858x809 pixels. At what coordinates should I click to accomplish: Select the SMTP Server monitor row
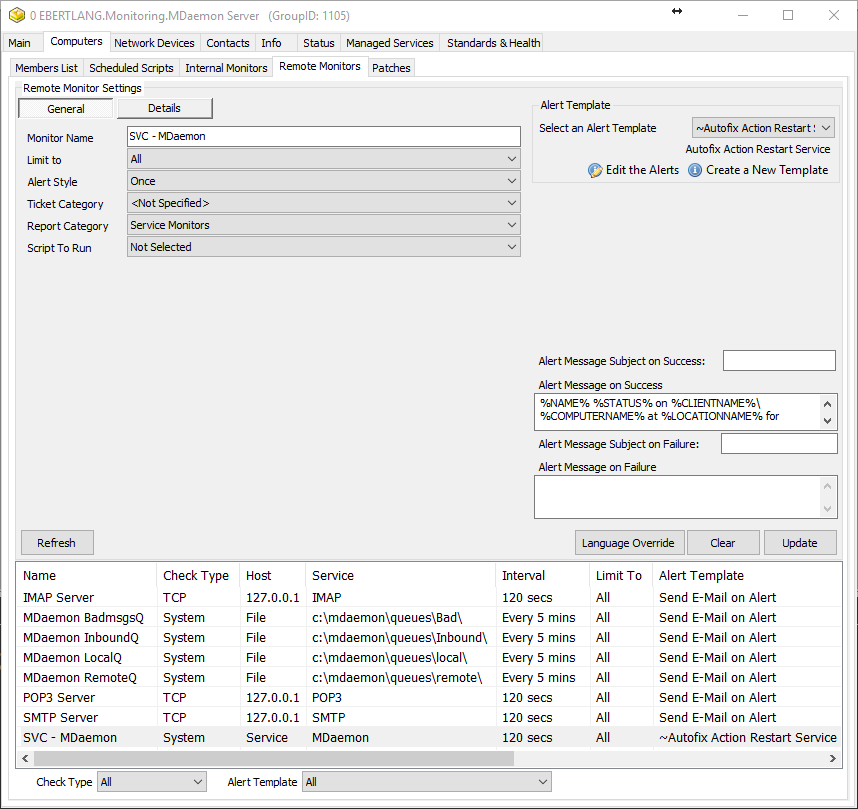click(x=61, y=717)
